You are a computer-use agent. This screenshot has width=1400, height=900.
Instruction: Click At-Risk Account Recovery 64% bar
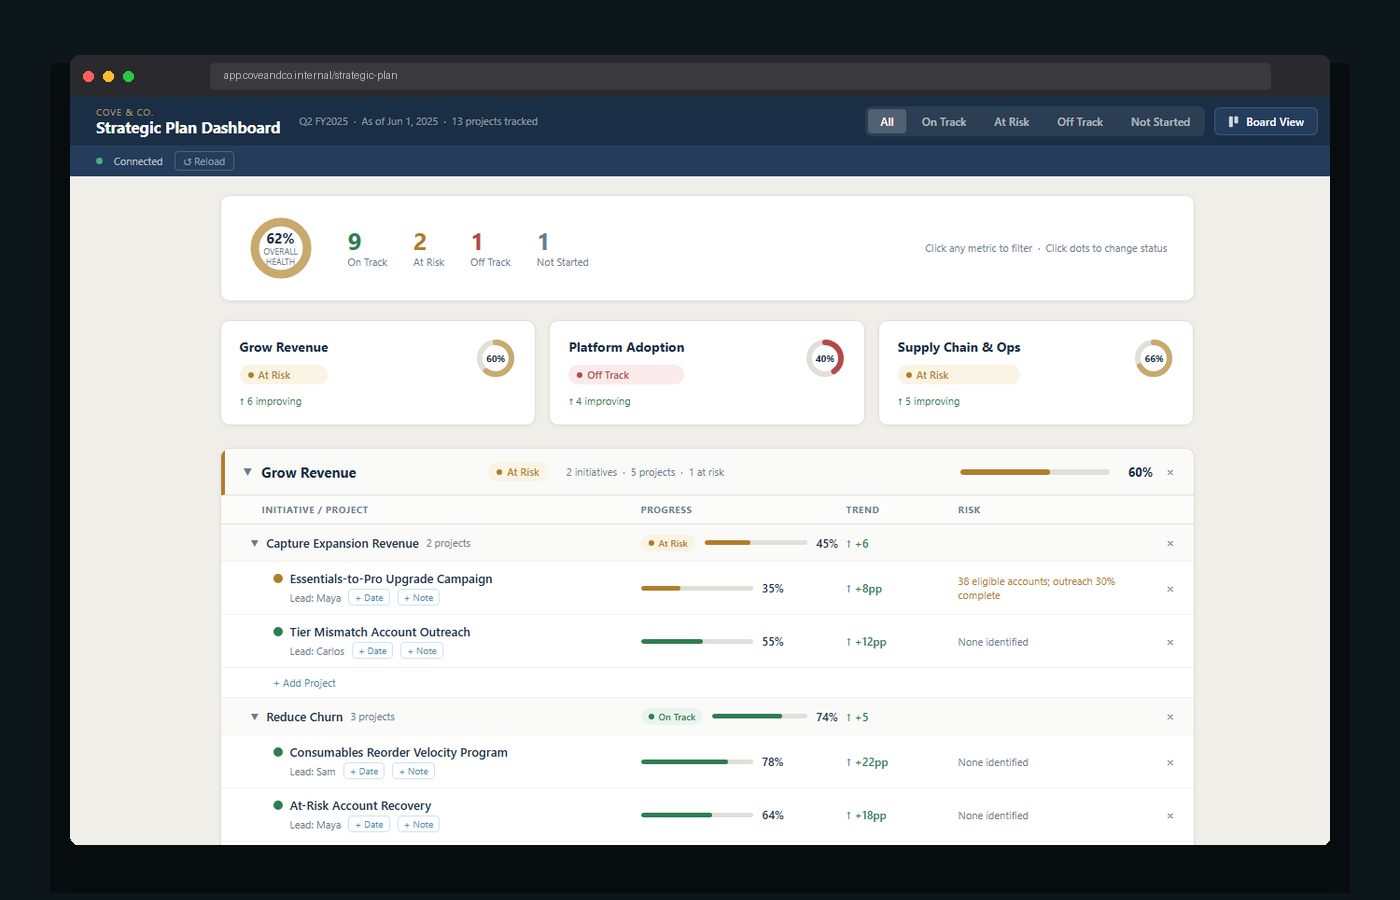697,815
